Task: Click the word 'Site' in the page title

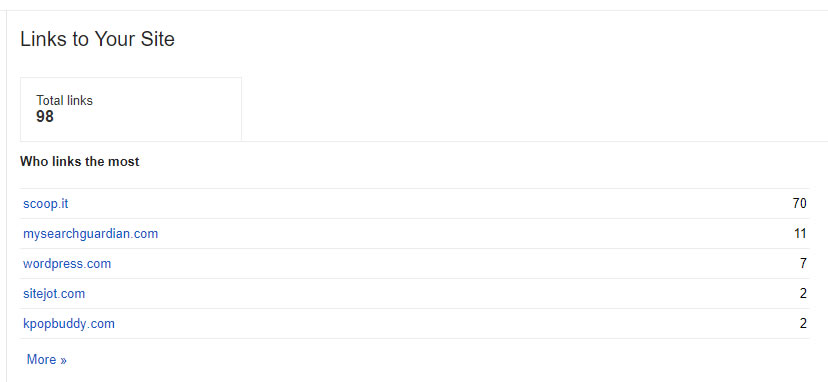Action: click(x=156, y=39)
